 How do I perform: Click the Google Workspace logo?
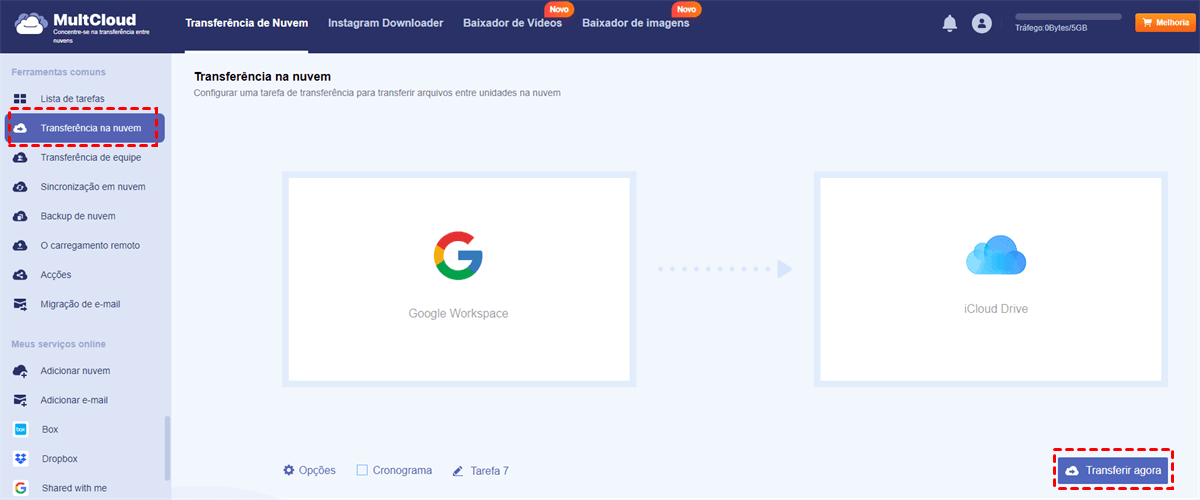tap(458, 256)
